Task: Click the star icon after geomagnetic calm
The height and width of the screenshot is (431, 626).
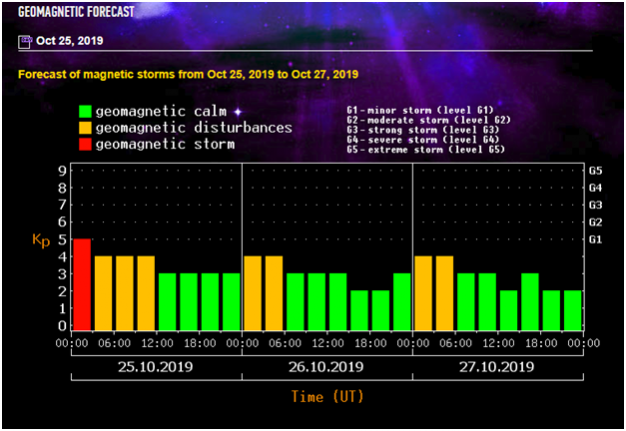Action: click(238, 112)
